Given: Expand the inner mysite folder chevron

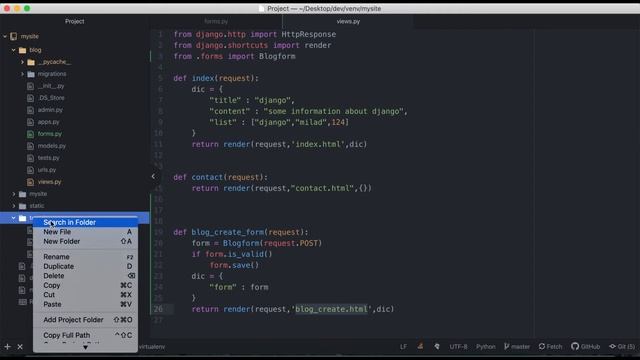Looking at the screenshot, I should click(13, 194).
